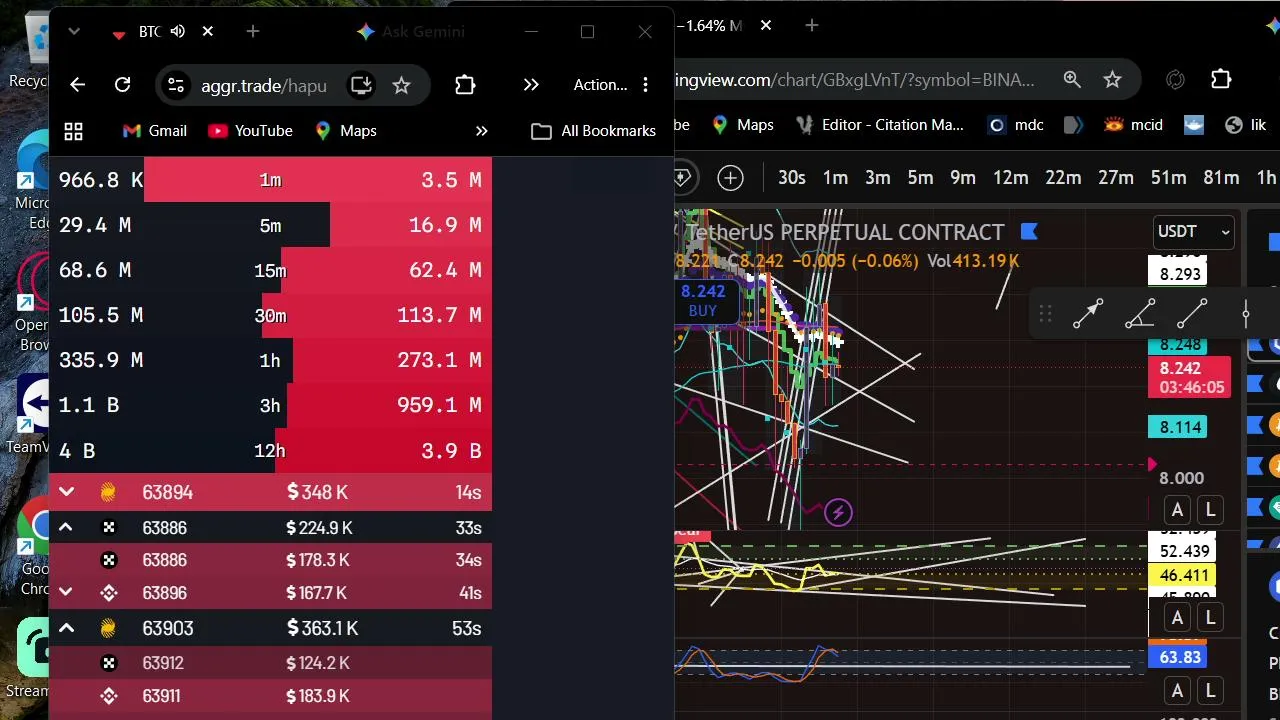1280x720 pixels.
Task: Show hidden toolbar items chevron before Action
Action: tap(531, 85)
